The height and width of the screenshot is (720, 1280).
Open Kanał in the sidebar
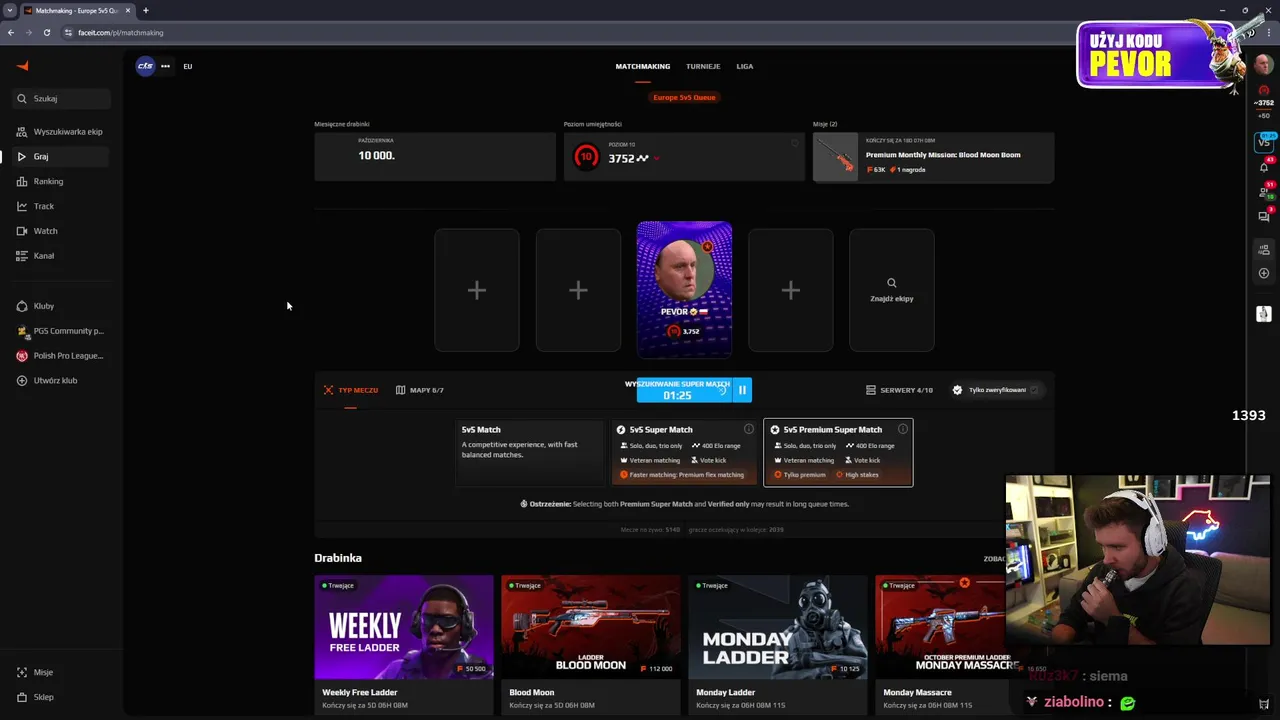62,256
